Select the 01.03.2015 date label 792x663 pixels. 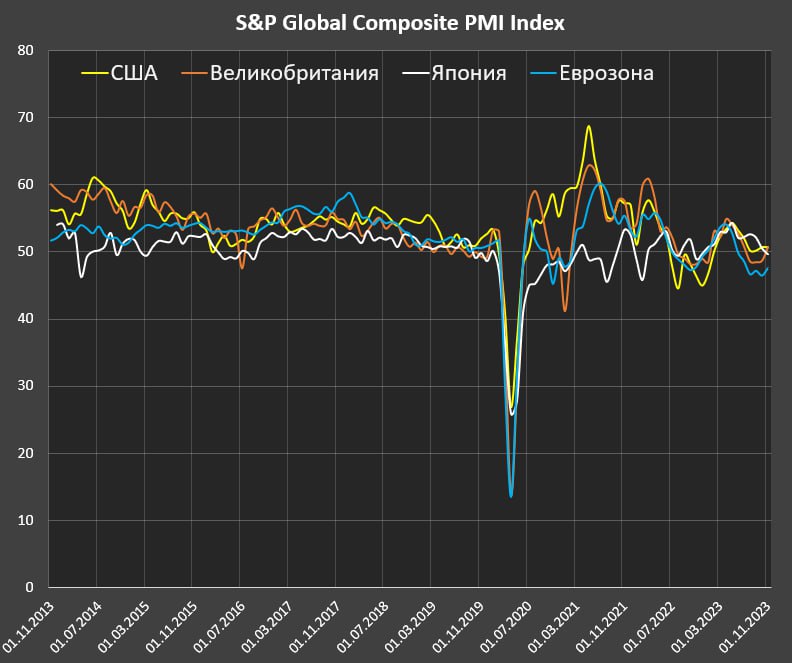(126, 622)
